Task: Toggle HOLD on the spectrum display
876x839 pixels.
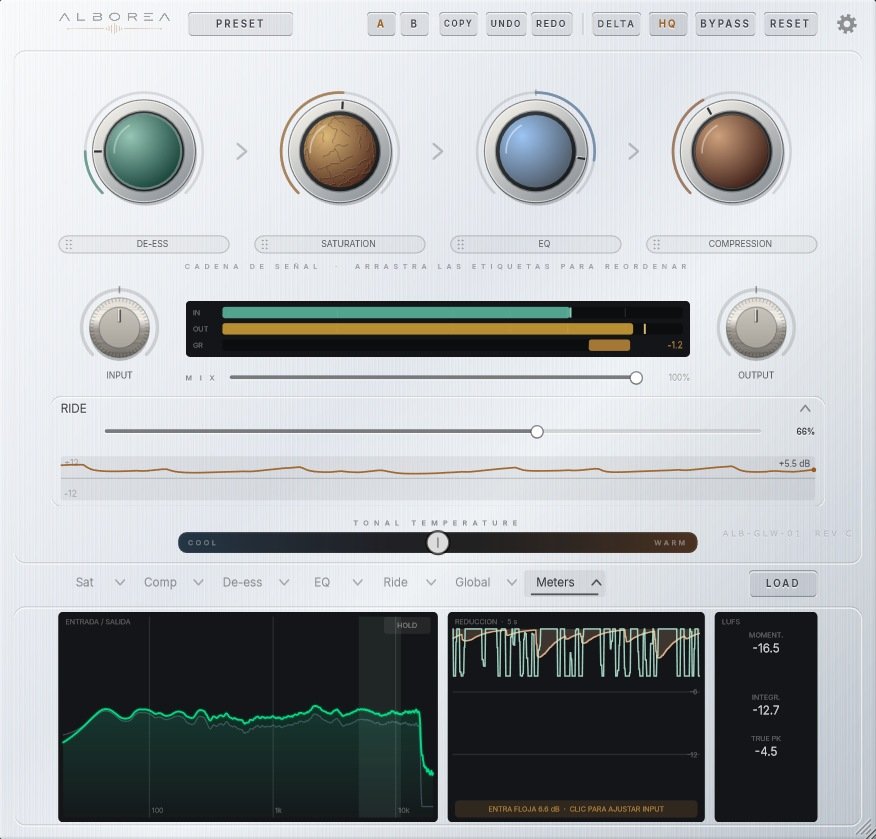Action: [x=407, y=625]
